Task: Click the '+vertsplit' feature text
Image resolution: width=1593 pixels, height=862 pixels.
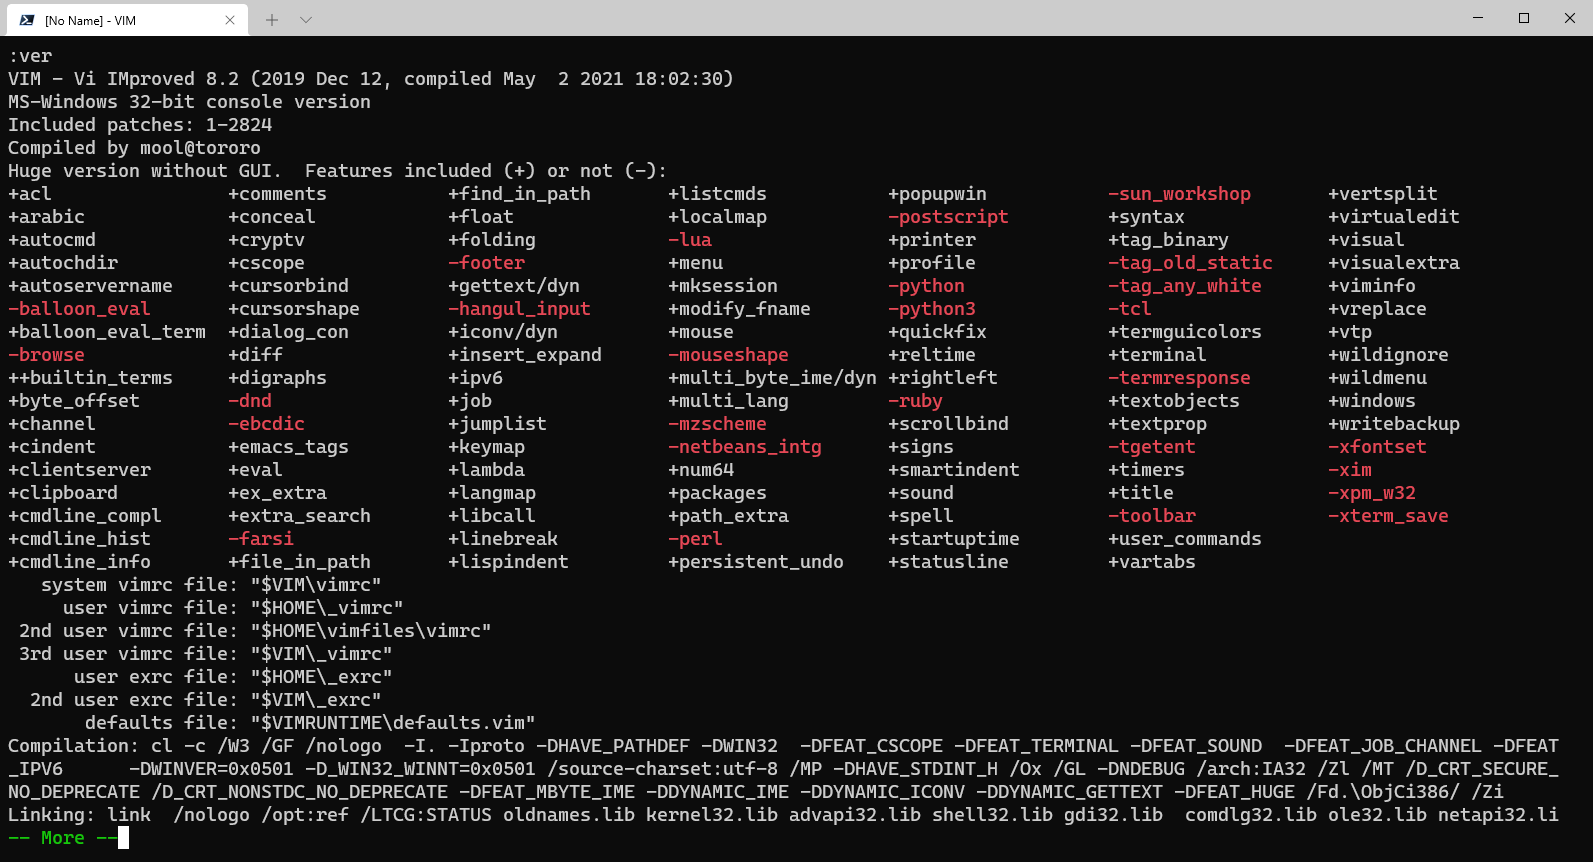Action: click(1383, 194)
